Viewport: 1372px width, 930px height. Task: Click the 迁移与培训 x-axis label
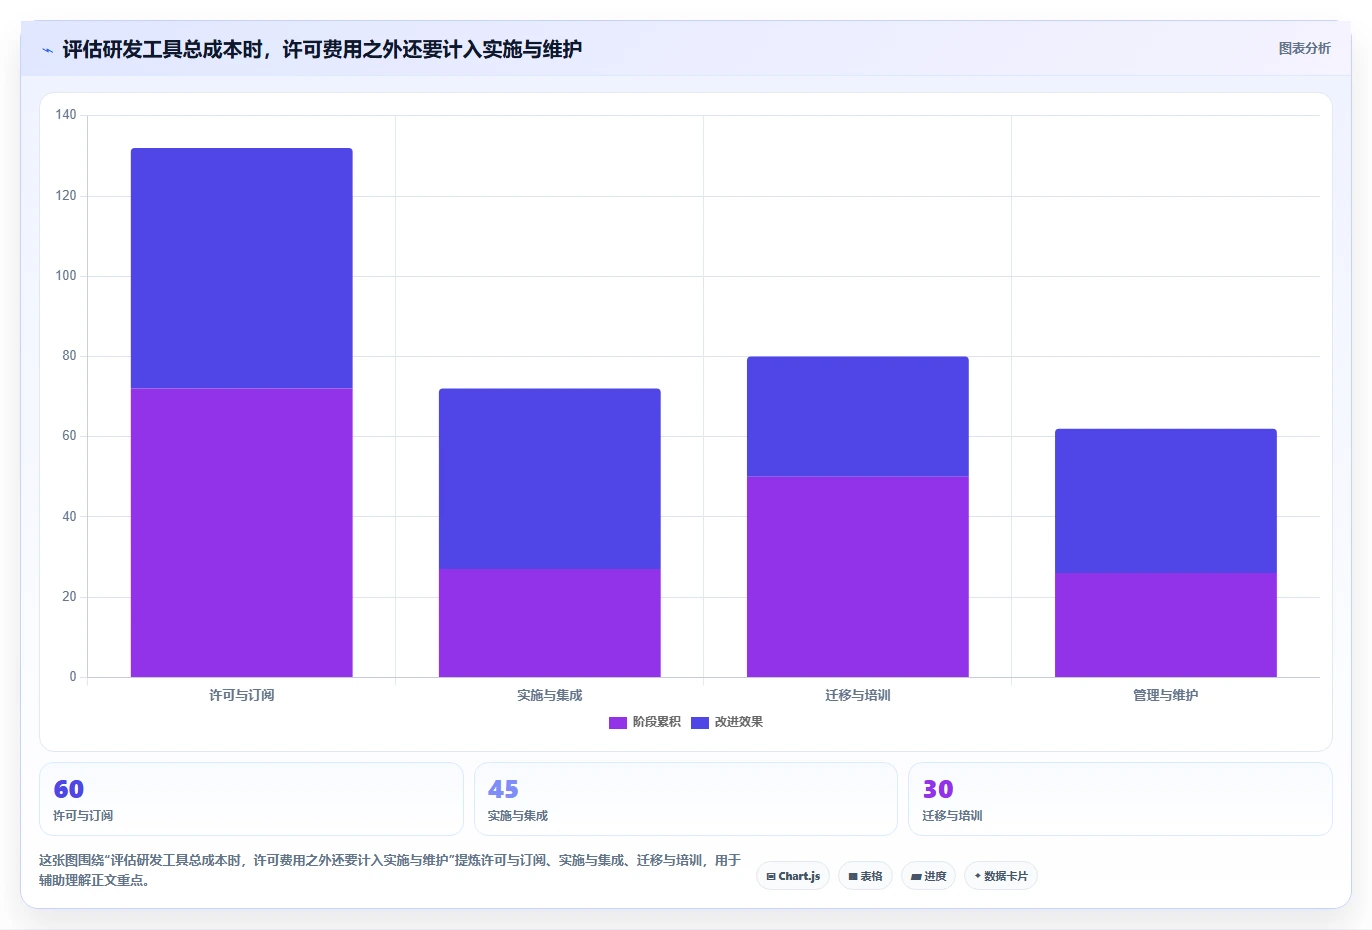click(858, 695)
